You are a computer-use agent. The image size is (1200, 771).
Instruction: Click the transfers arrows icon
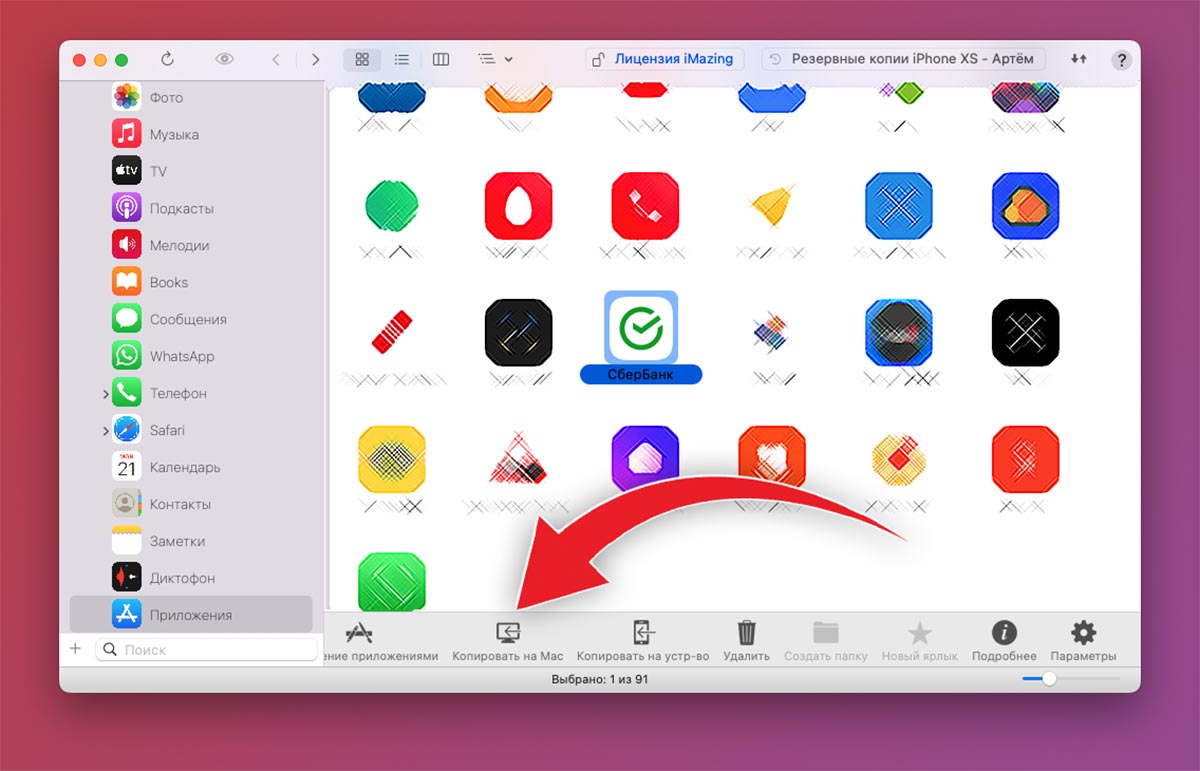(1078, 59)
